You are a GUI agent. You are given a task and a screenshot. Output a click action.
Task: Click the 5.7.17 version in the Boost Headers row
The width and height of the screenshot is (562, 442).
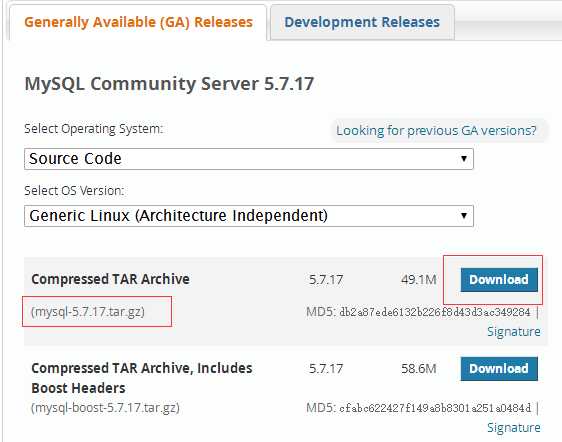point(326,369)
